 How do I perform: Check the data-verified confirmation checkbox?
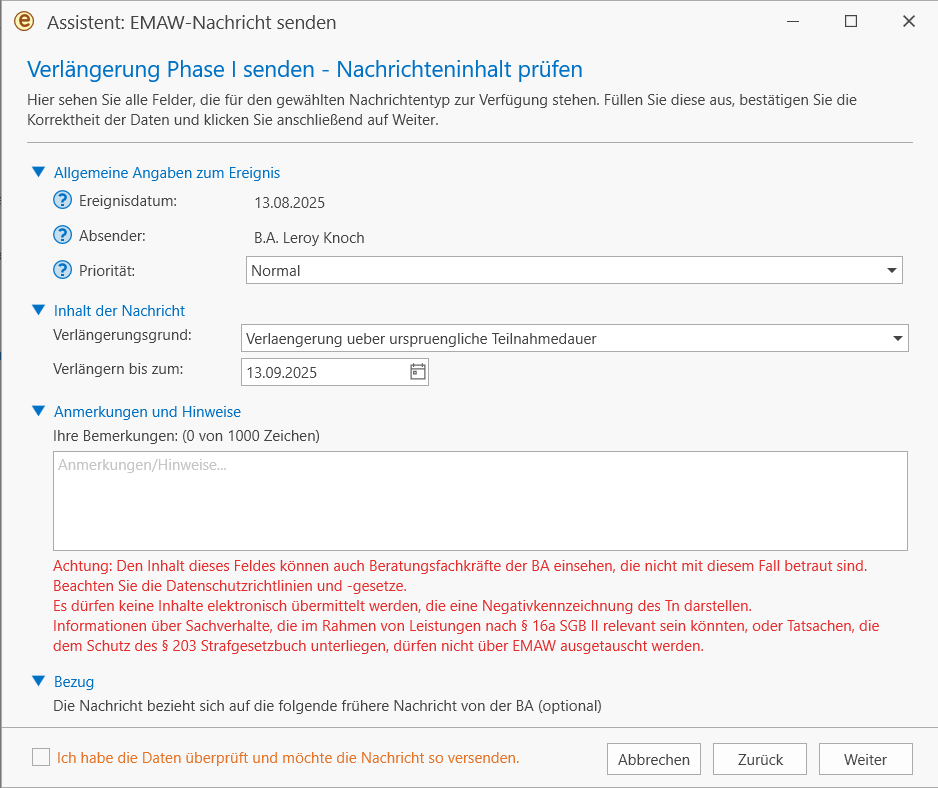[x=41, y=757]
